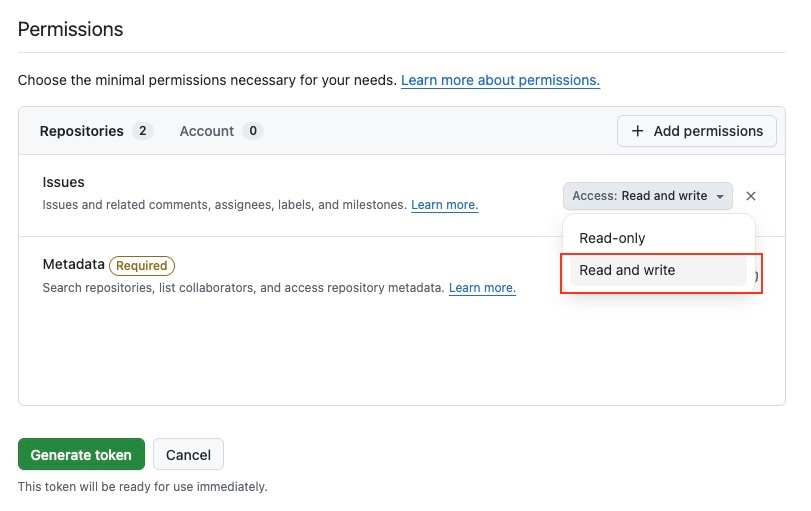Choose the Read-only access option
Screen dimensions: 811x511
612,238
